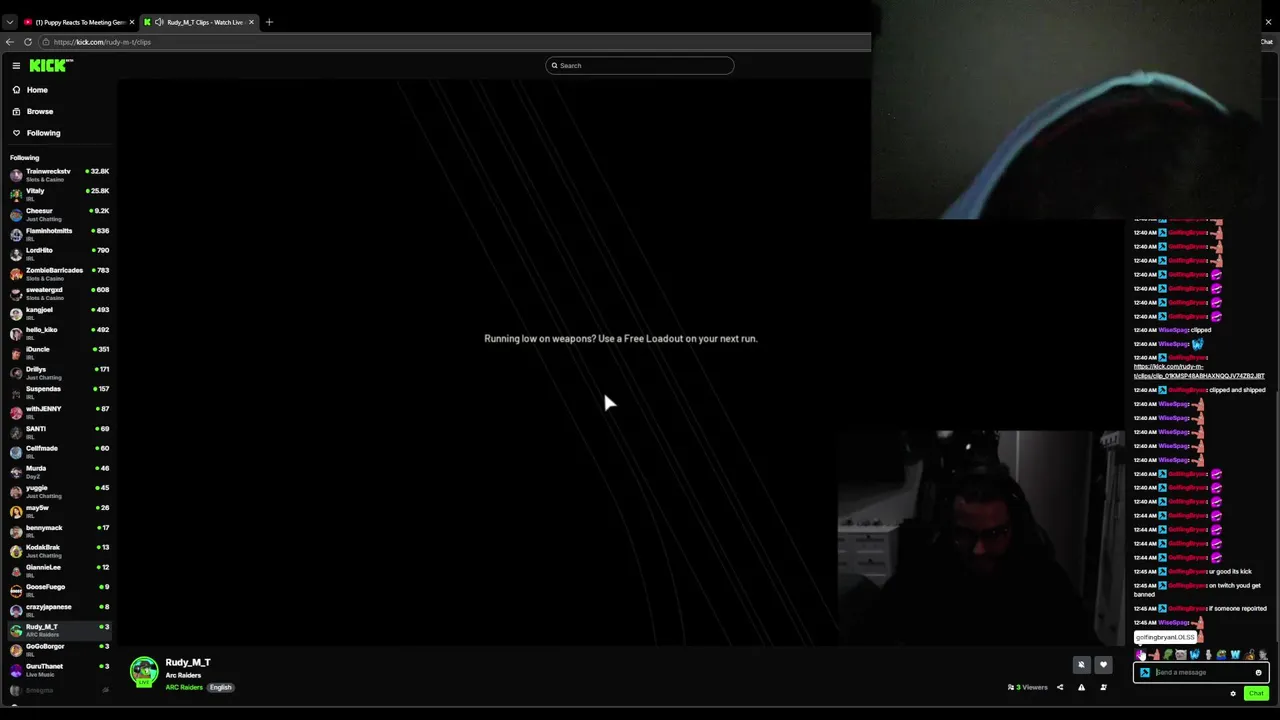Open the hamburger sidebar menu

pyautogui.click(x=16, y=65)
